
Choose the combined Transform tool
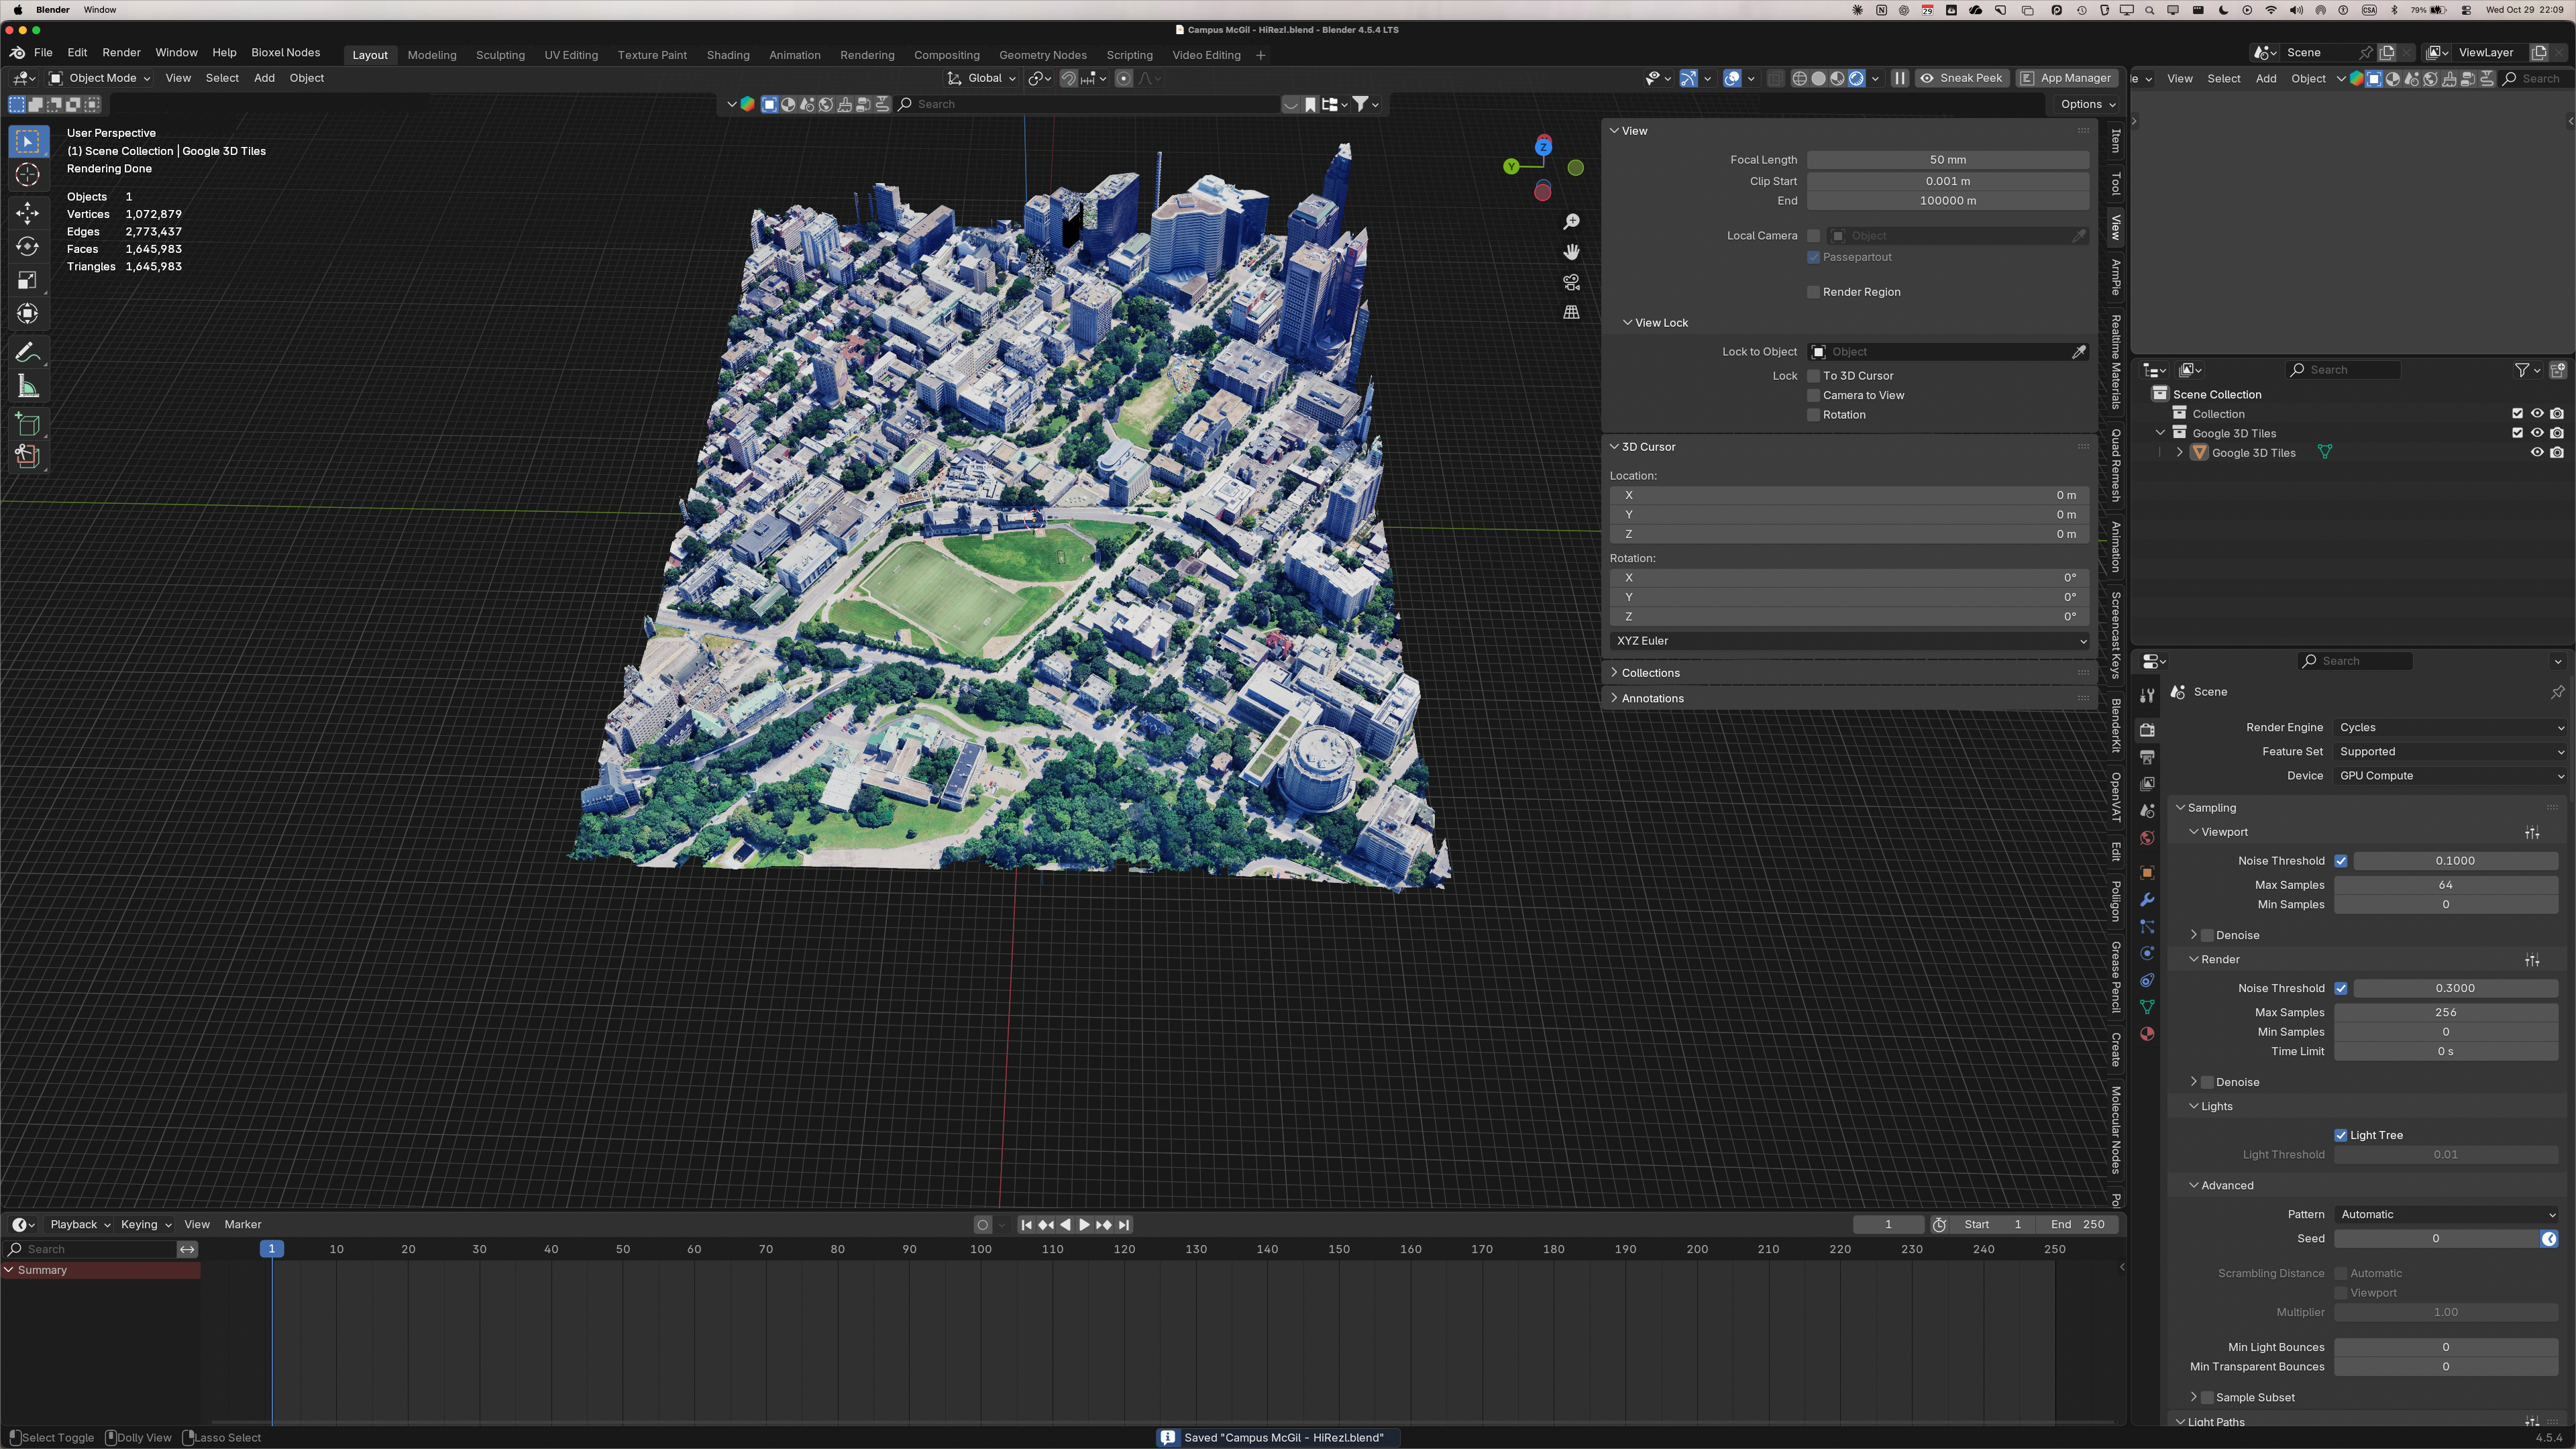pyautogui.click(x=28, y=314)
